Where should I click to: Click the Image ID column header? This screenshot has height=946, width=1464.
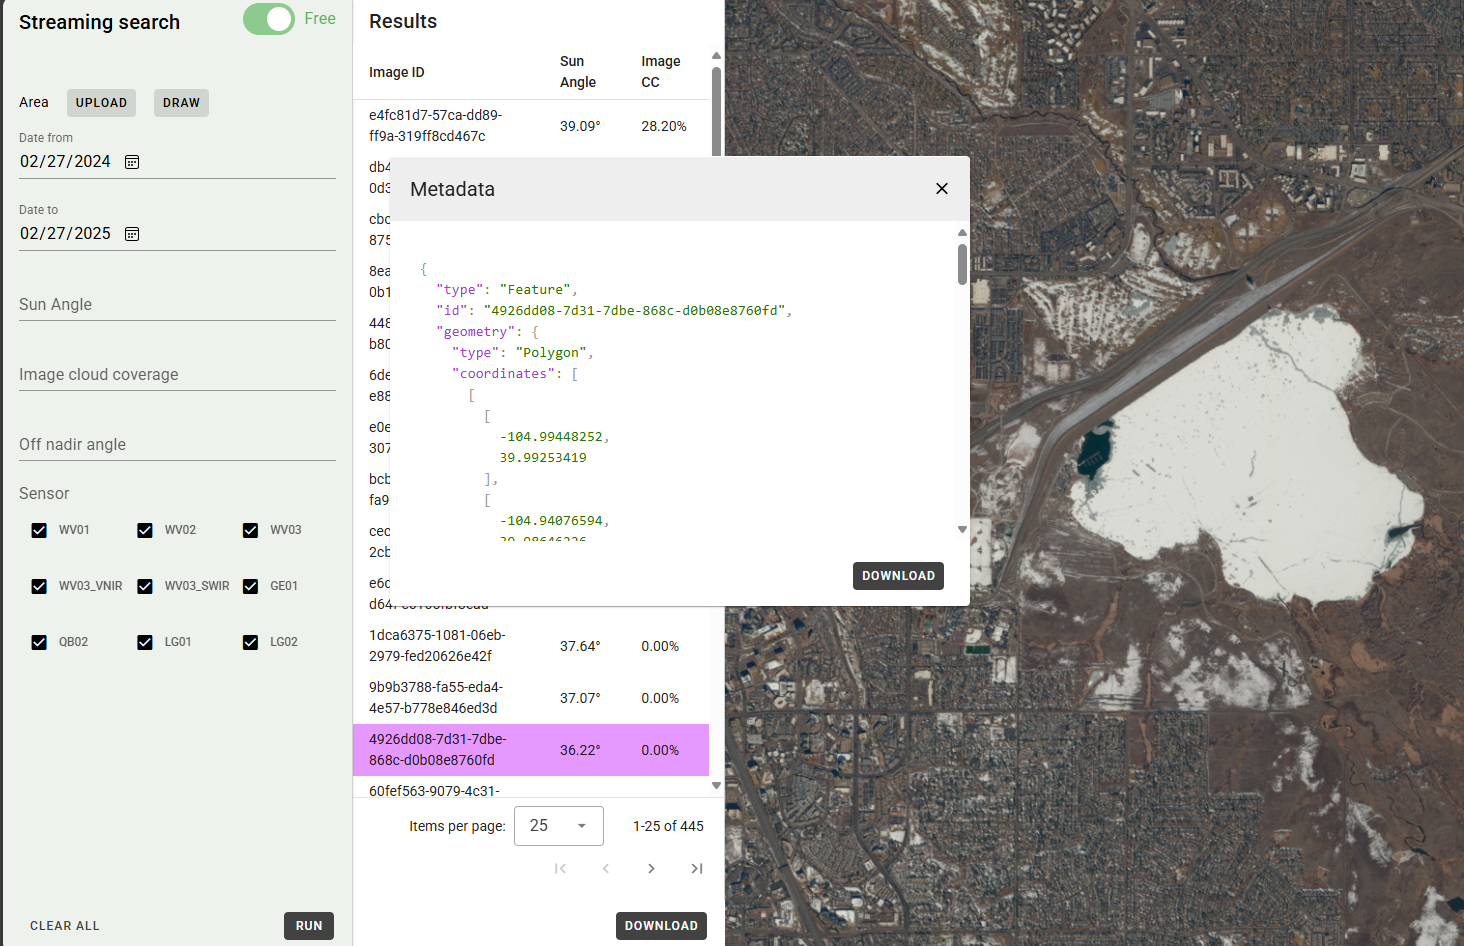pos(397,72)
